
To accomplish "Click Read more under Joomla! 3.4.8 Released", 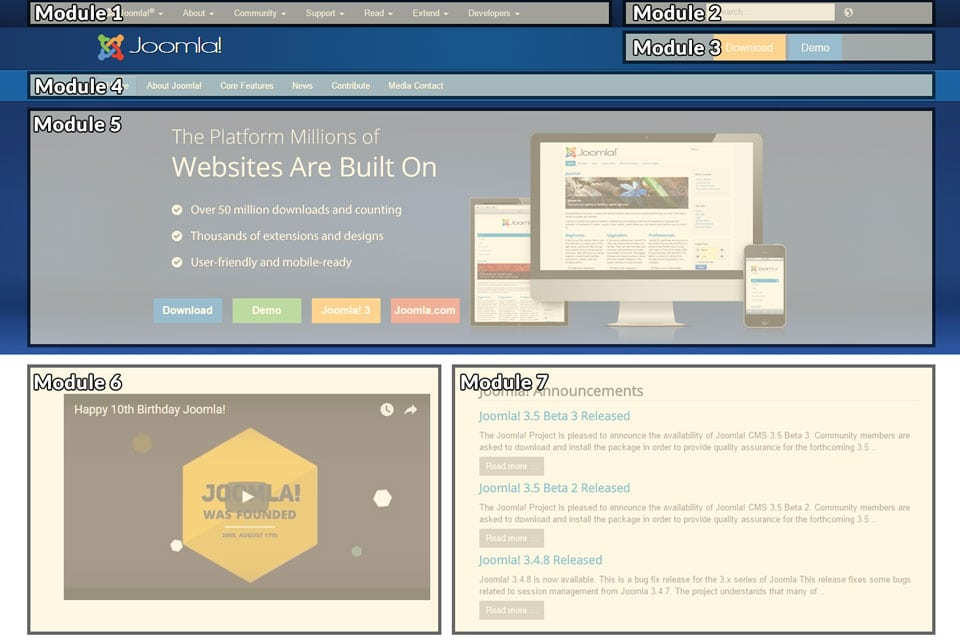I will pos(511,611).
